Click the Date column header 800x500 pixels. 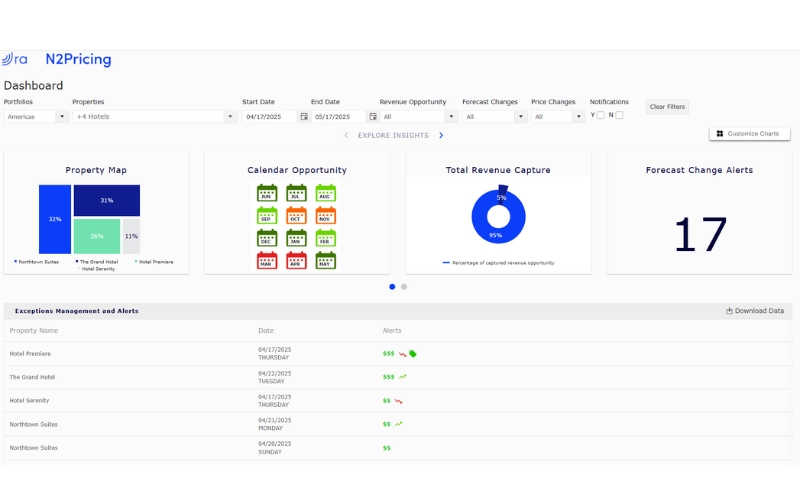266,331
